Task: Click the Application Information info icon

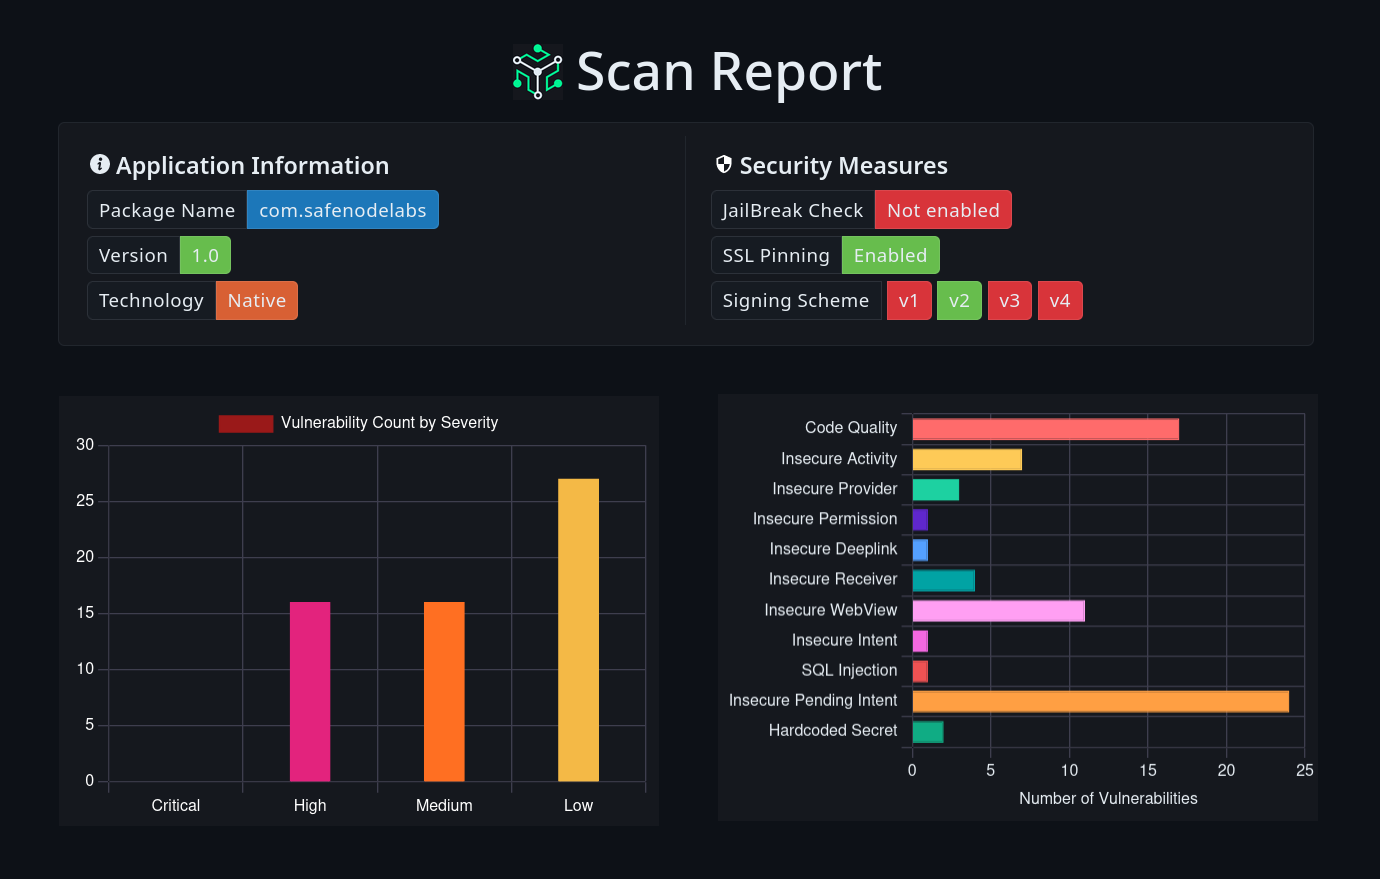Action: tap(100, 164)
